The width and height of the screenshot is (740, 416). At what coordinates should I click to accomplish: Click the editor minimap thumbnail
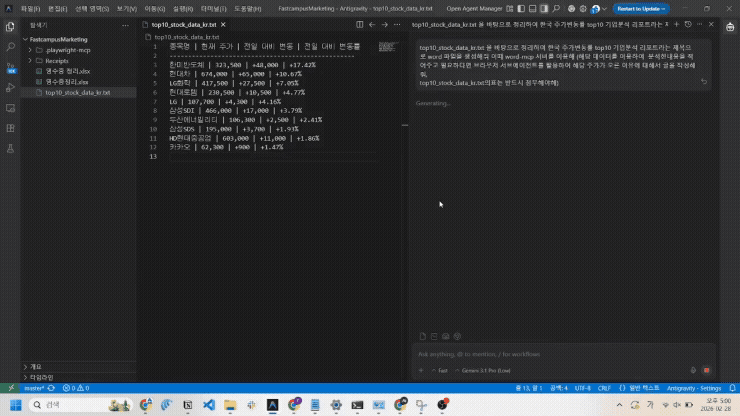click(x=387, y=46)
